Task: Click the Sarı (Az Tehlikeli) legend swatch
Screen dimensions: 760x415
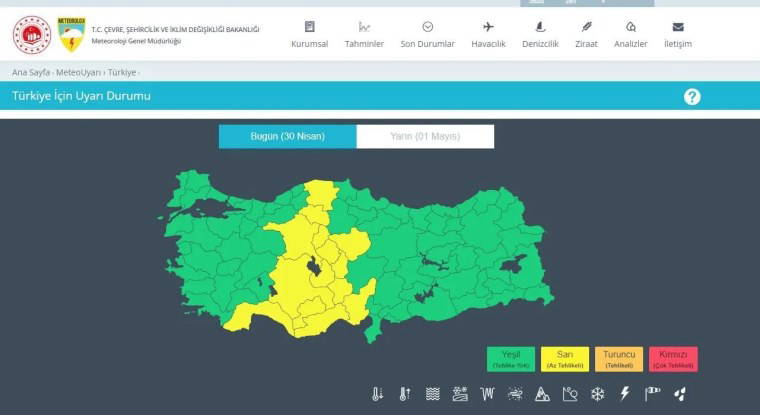Action: point(565,359)
